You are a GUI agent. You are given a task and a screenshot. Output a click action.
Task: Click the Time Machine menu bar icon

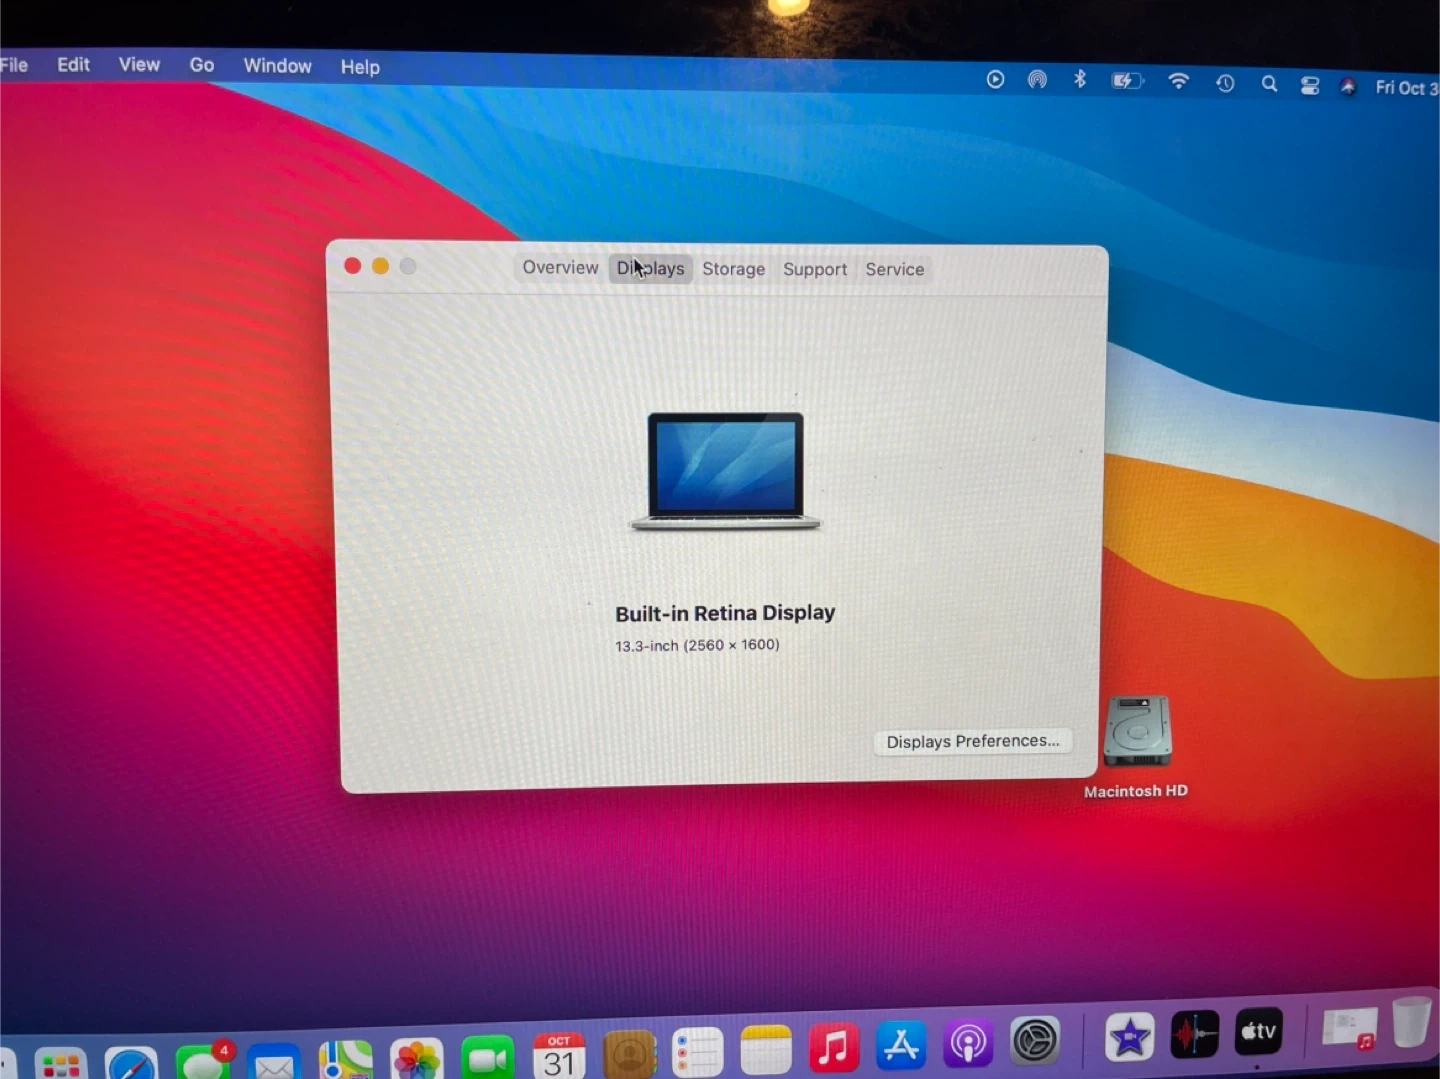click(1225, 84)
